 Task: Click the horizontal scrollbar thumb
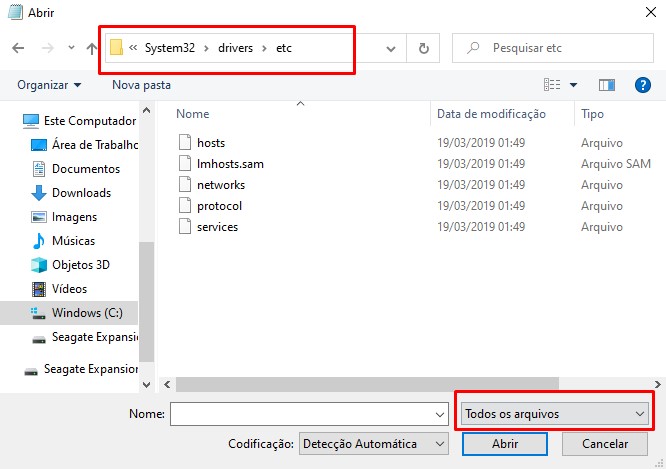(367, 384)
